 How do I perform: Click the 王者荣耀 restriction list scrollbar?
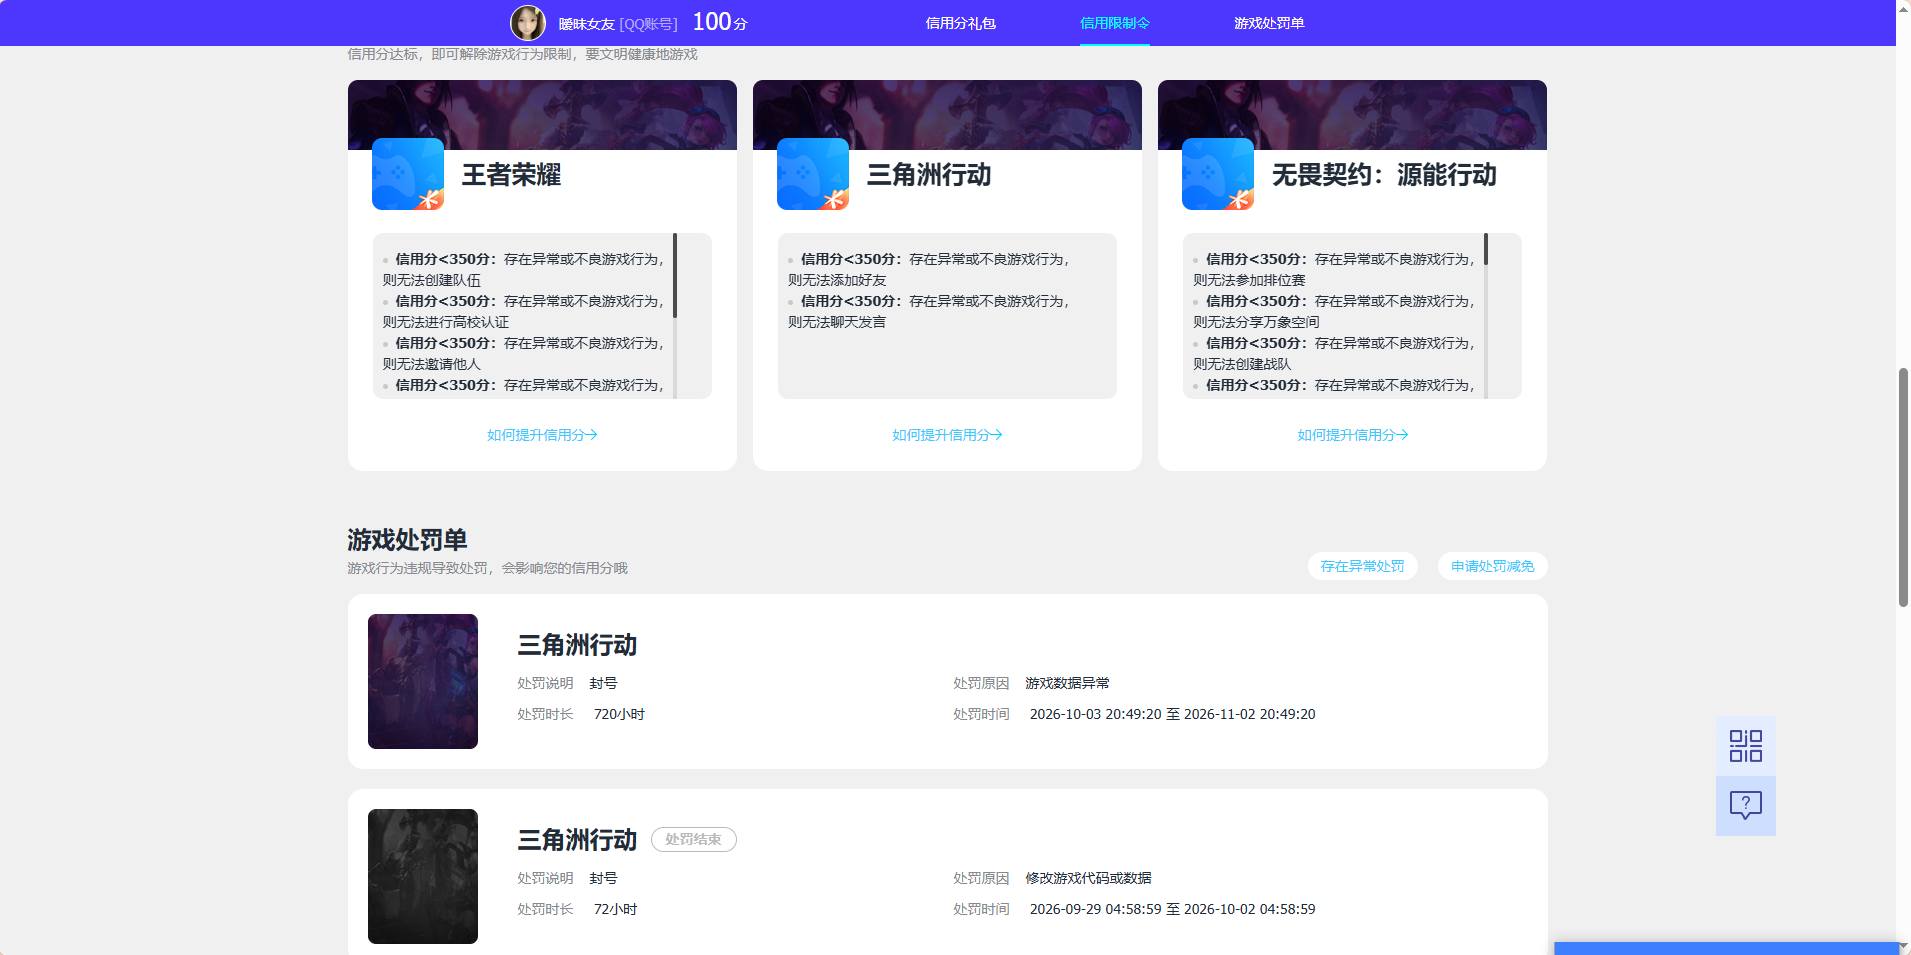pyautogui.click(x=675, y=276)
